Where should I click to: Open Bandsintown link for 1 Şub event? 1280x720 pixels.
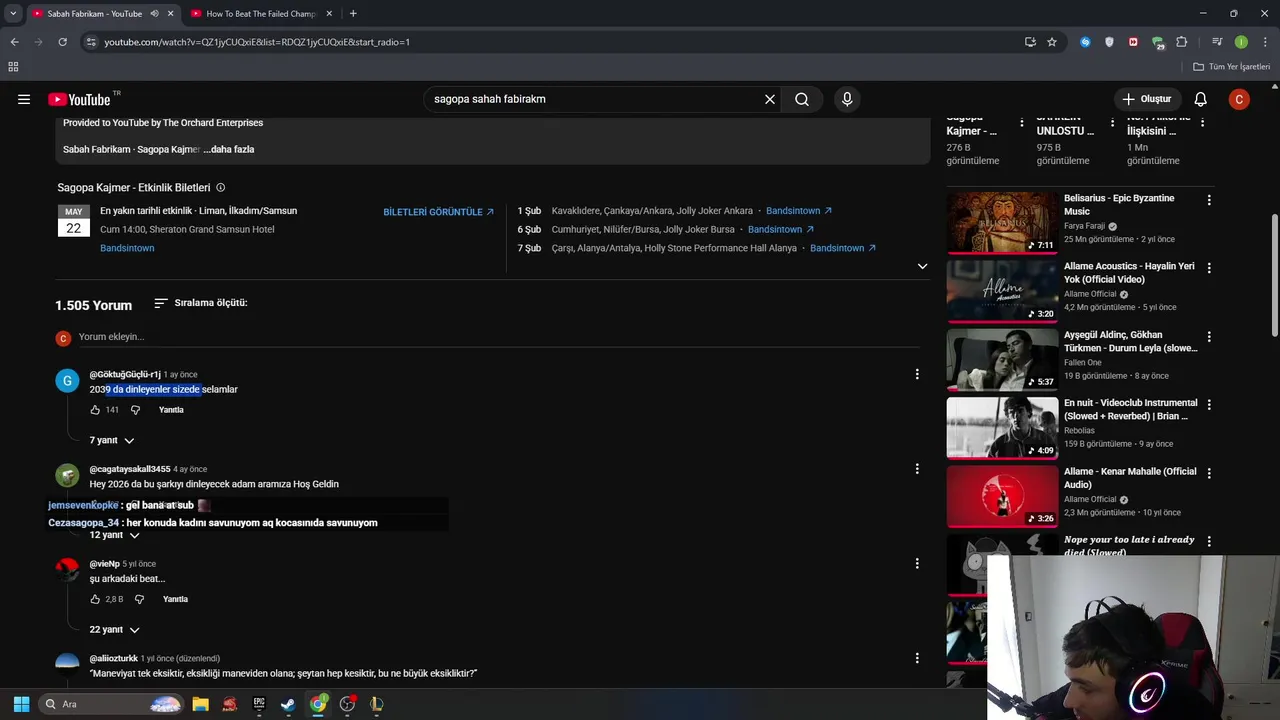click(799, 211)
